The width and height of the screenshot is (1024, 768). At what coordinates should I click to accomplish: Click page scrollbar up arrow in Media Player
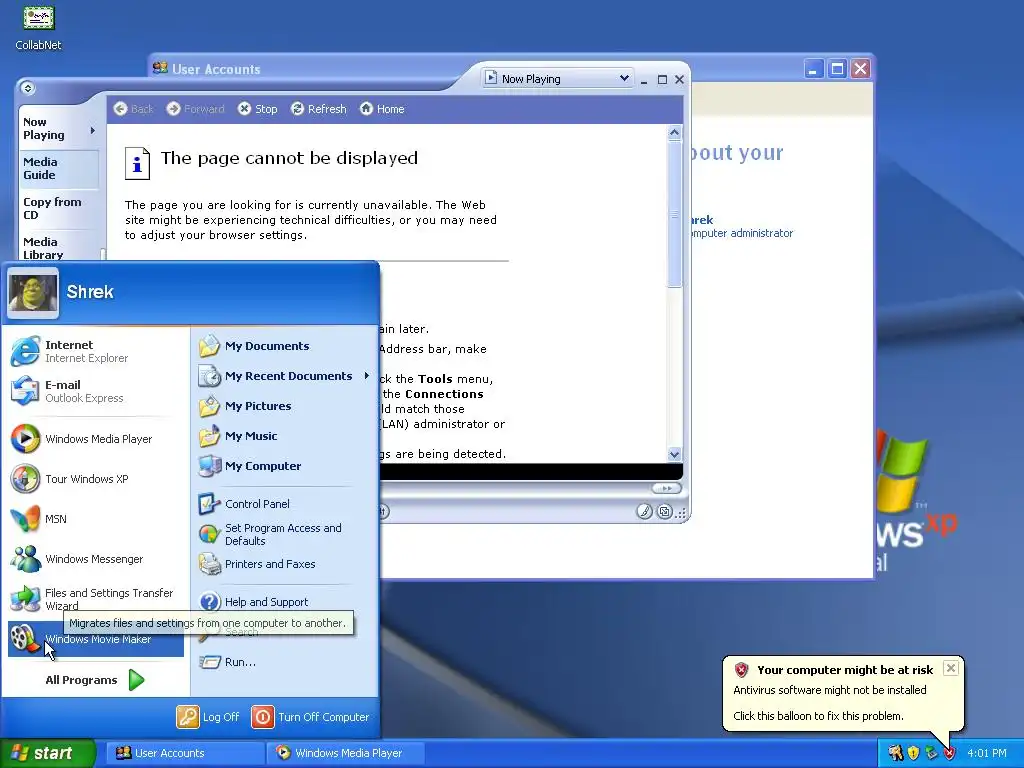click(675, 133)
